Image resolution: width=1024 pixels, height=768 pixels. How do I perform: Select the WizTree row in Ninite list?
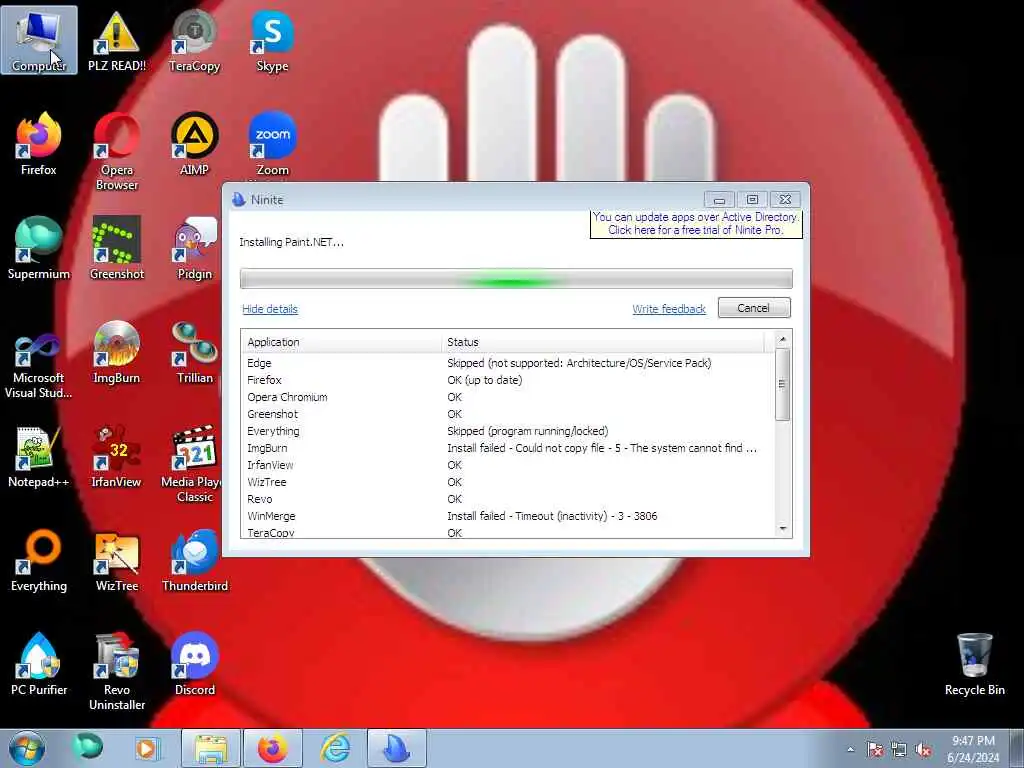(x=508, y=481)
